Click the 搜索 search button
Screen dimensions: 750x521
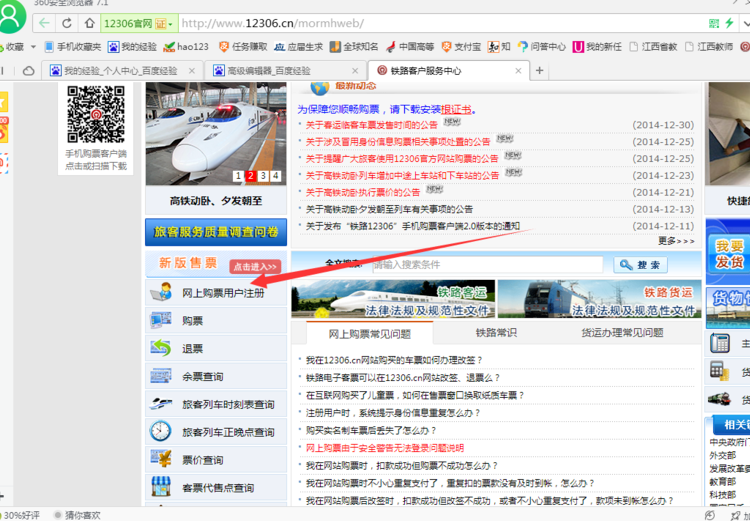640,265
